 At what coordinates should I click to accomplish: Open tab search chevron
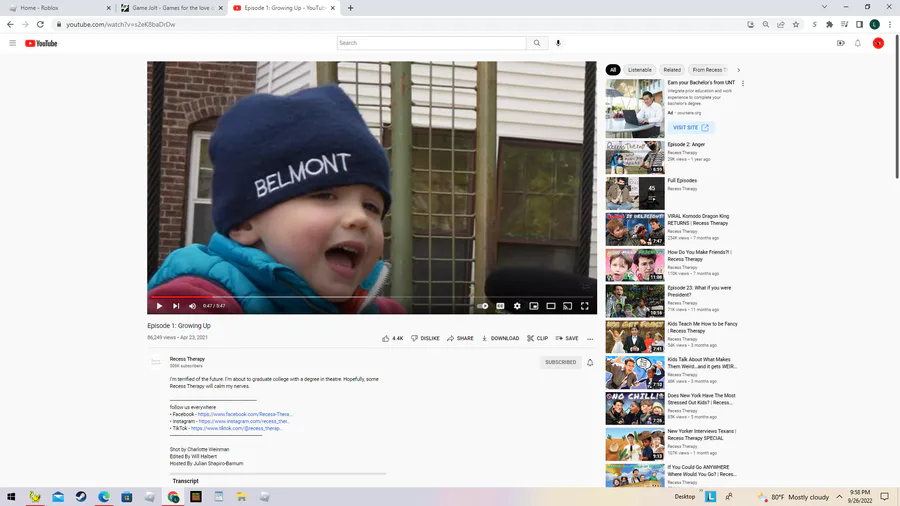(824, 7)
